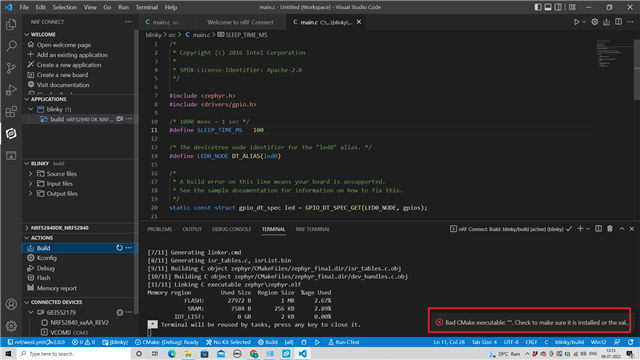Click No Kit Selected in status bar
This screenshot has width=640, height=360.
(x=228, y=342)
